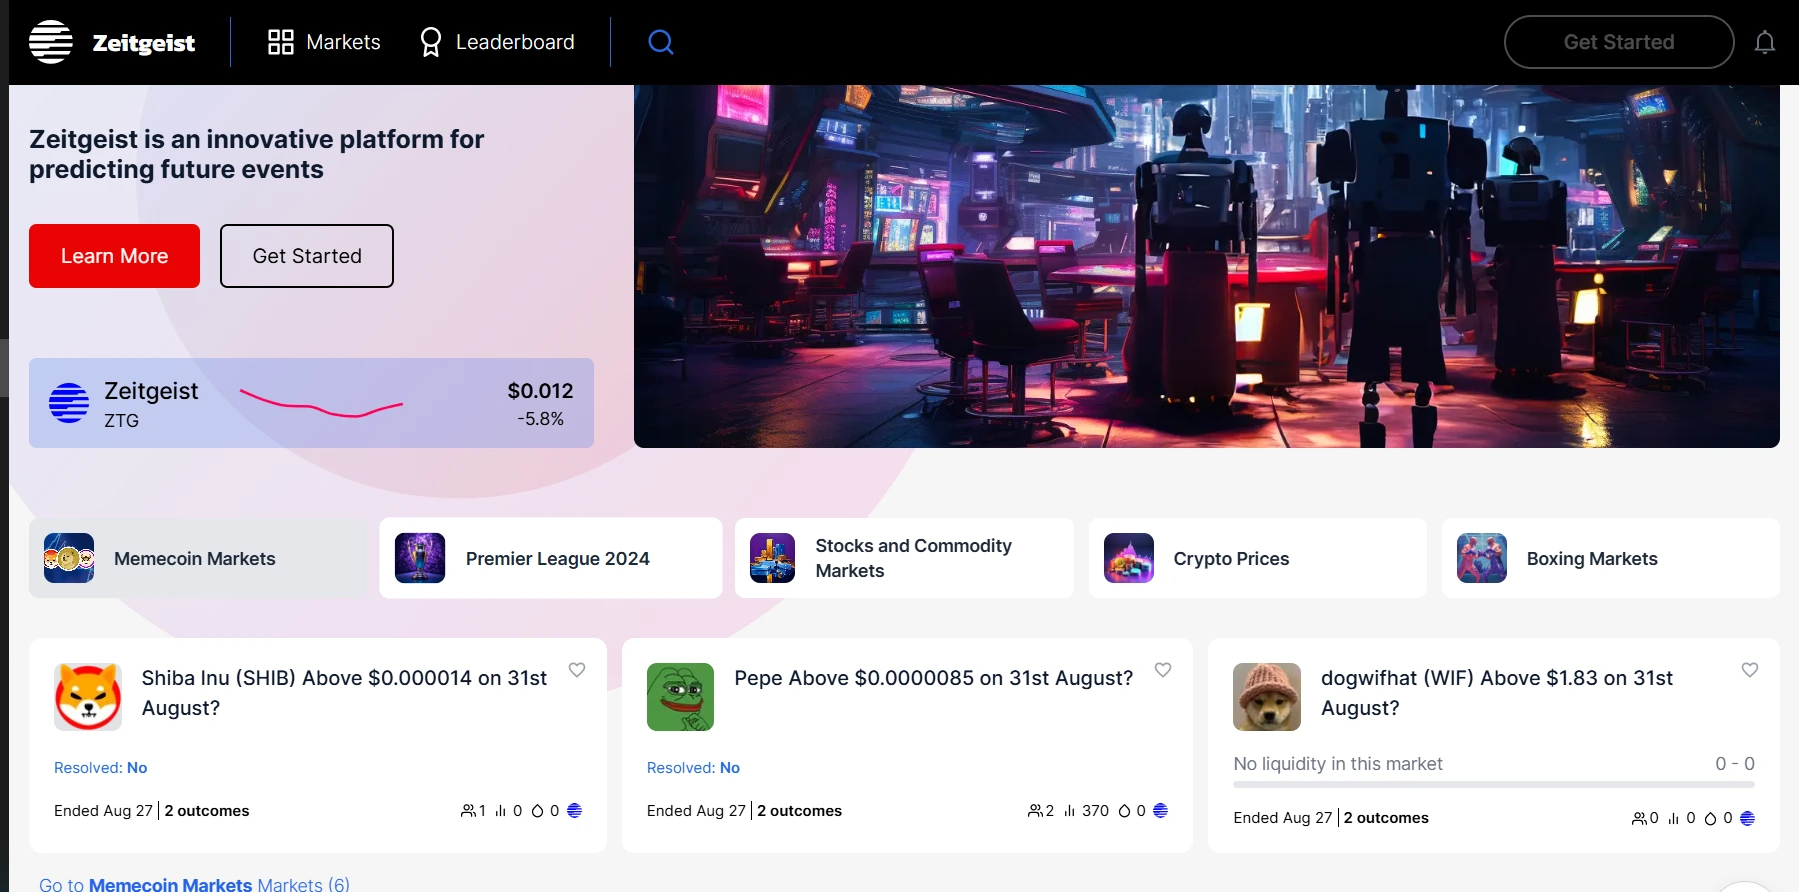This screenshot has width=1799, height=892.
Task: Click the Shiba Inu market avatar
Action: 88,697
